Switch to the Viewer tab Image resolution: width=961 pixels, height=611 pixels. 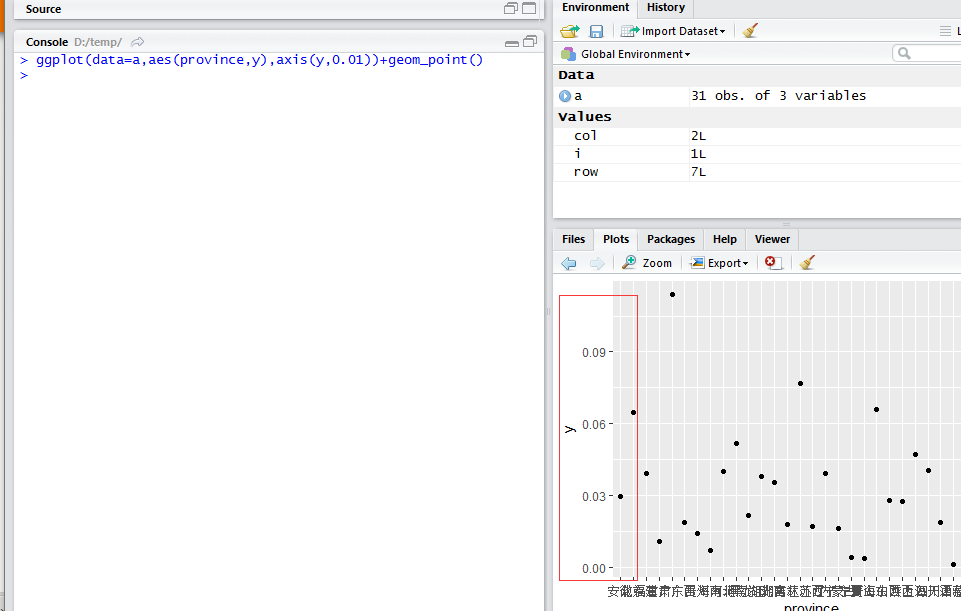click(x=772, y=239)
